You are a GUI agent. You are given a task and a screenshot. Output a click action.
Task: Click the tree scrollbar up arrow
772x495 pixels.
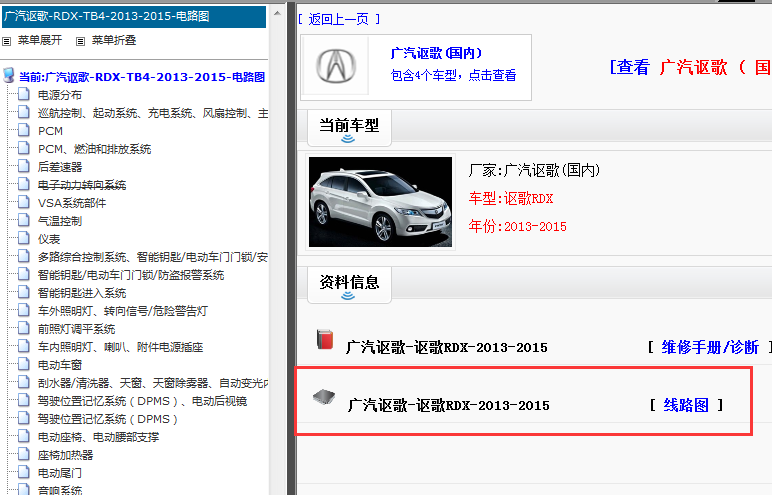click(x=277, y=13)
